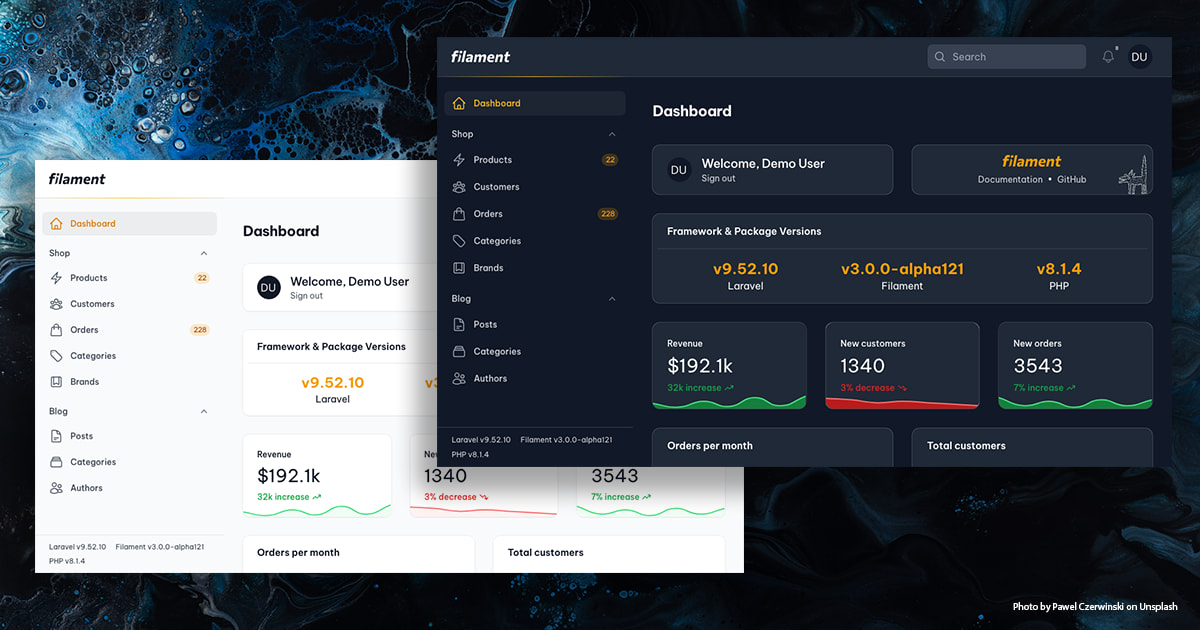
Task: Click the shop Categories tag icon in light window
Action: point(56,356)
